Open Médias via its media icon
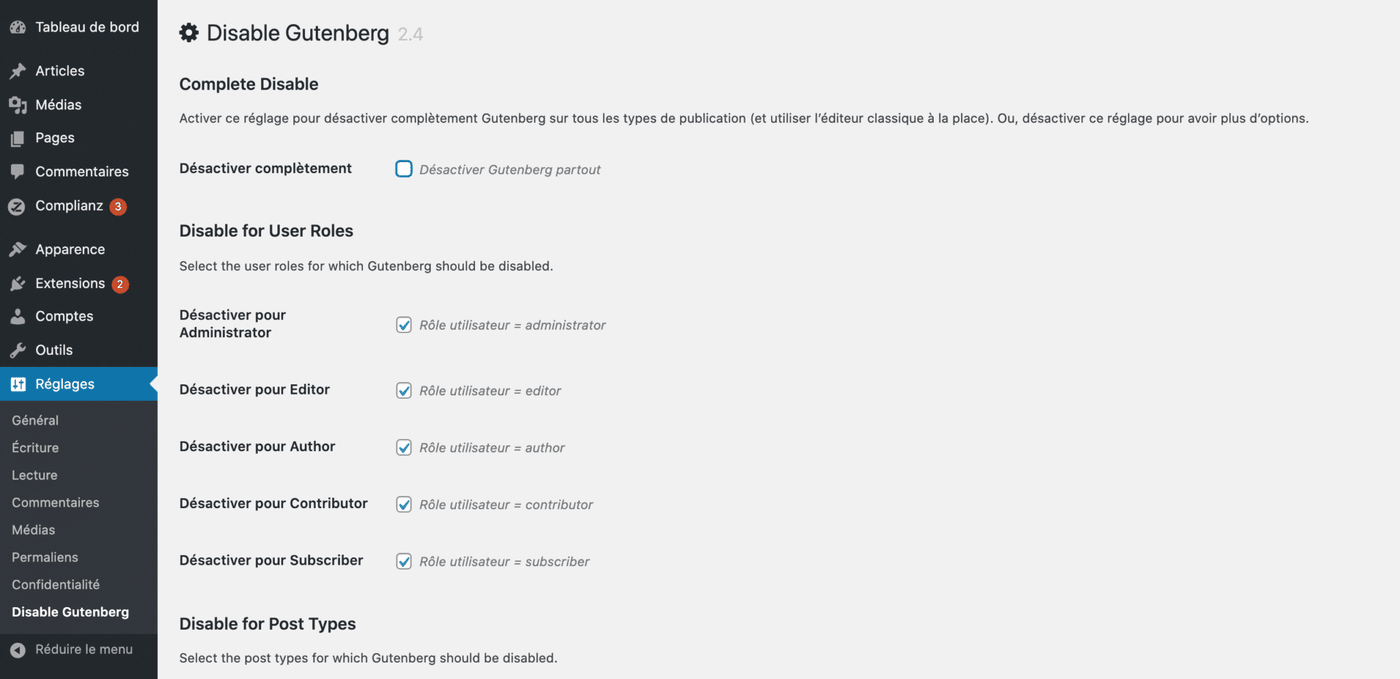The width and height of the screenshot is (1400, 679). (17, 105)
